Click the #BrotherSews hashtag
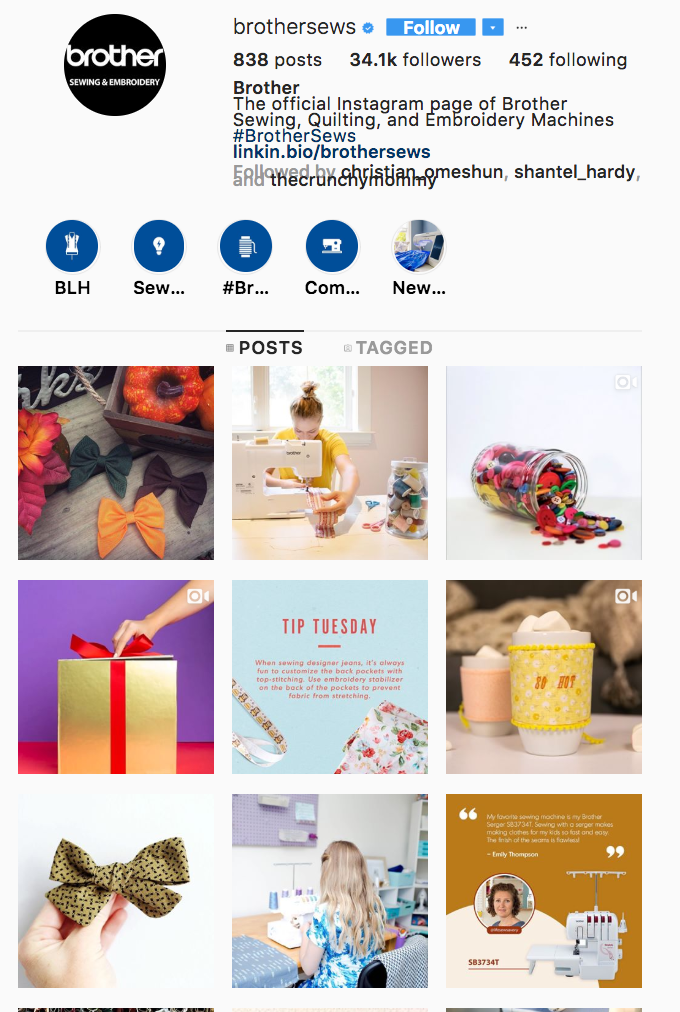 coord(294,136)
